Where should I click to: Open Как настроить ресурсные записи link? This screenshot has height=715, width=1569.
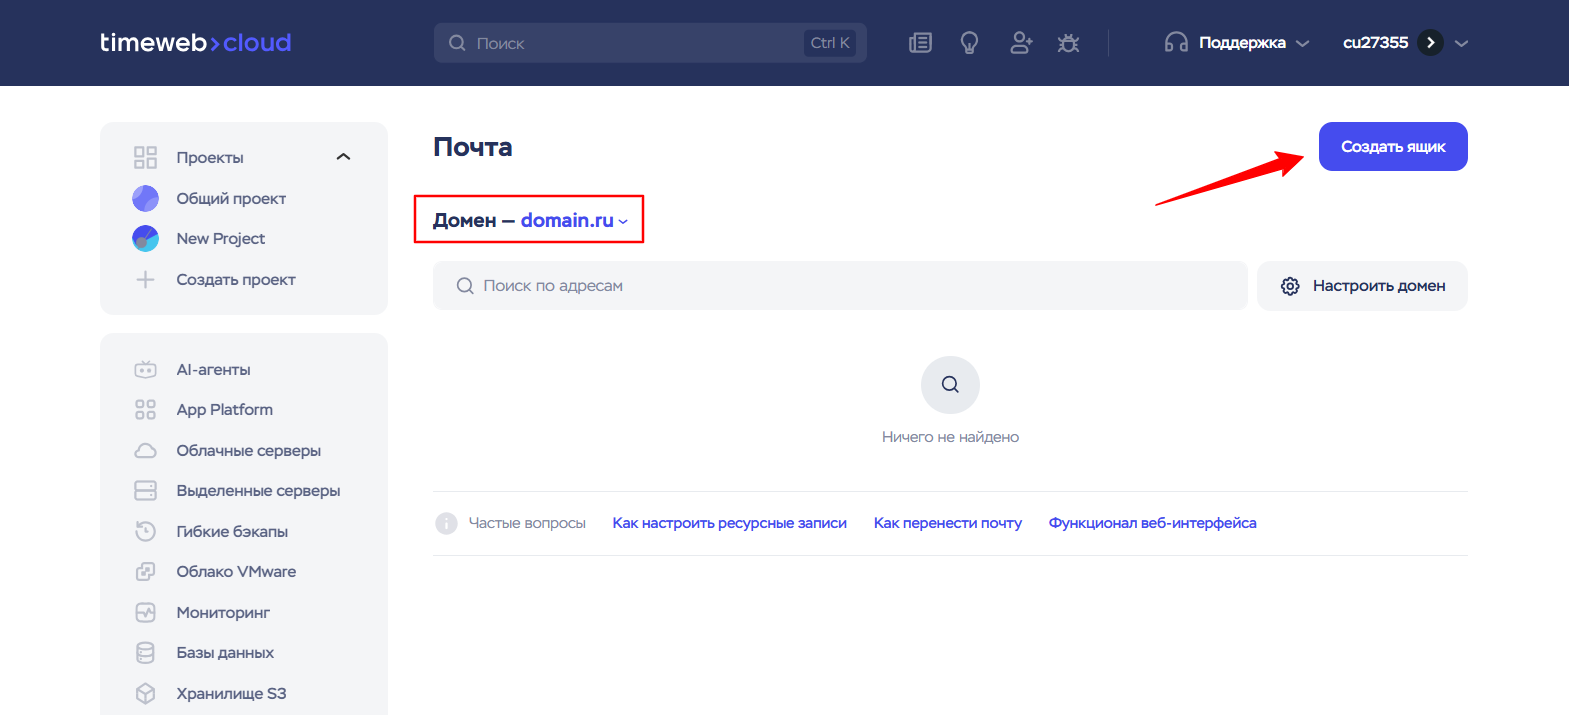(729, 523)
